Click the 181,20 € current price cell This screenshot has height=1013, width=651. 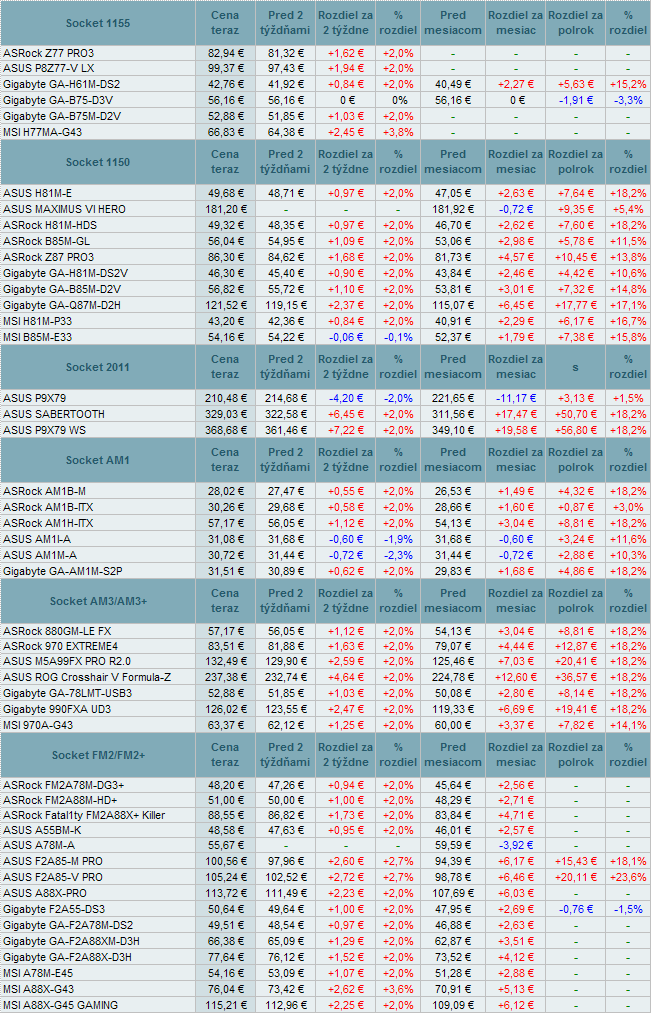[225, 209]
